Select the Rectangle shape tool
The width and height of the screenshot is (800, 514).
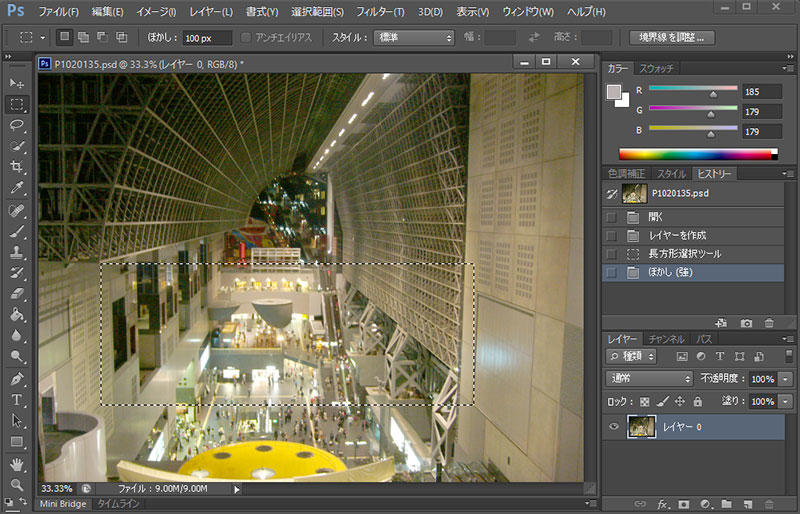17,442
